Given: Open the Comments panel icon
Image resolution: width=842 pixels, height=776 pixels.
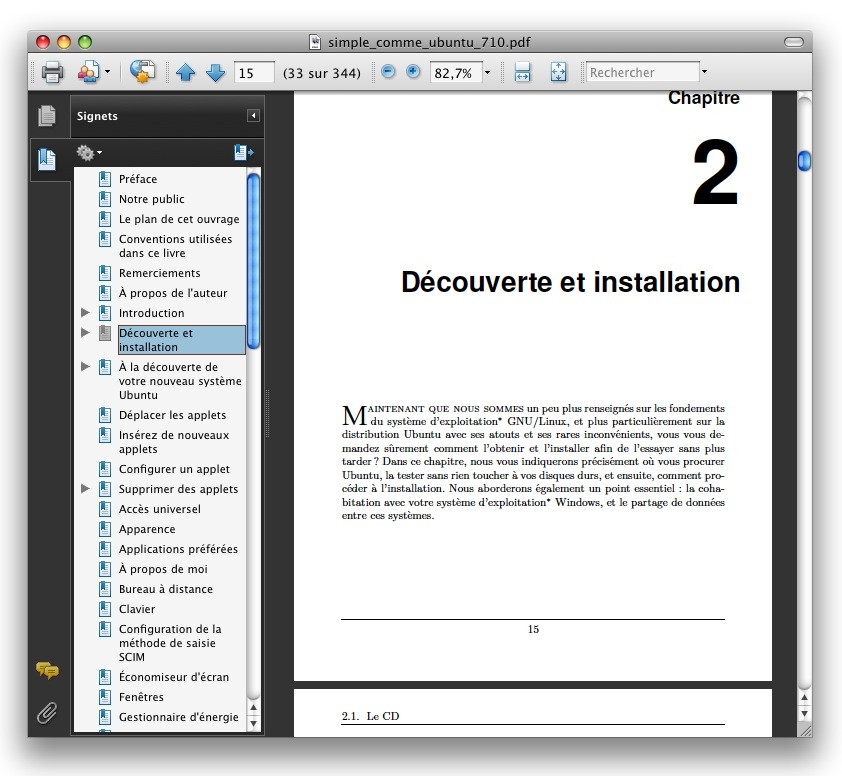Looking at the screenshot, I should click(x=45, y=670).
